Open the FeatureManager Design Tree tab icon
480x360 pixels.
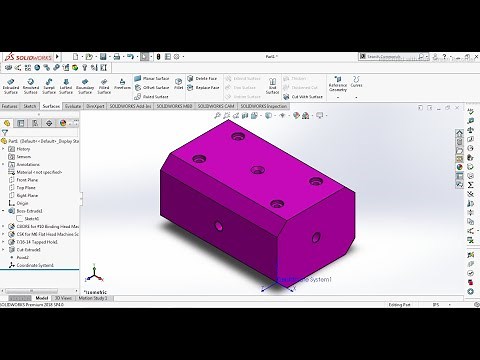pyautogui.click(x=7, y=123)
